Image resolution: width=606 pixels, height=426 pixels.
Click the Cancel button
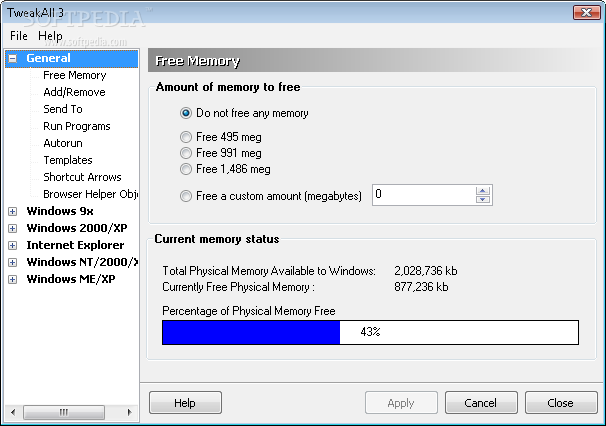pos(481,403)
